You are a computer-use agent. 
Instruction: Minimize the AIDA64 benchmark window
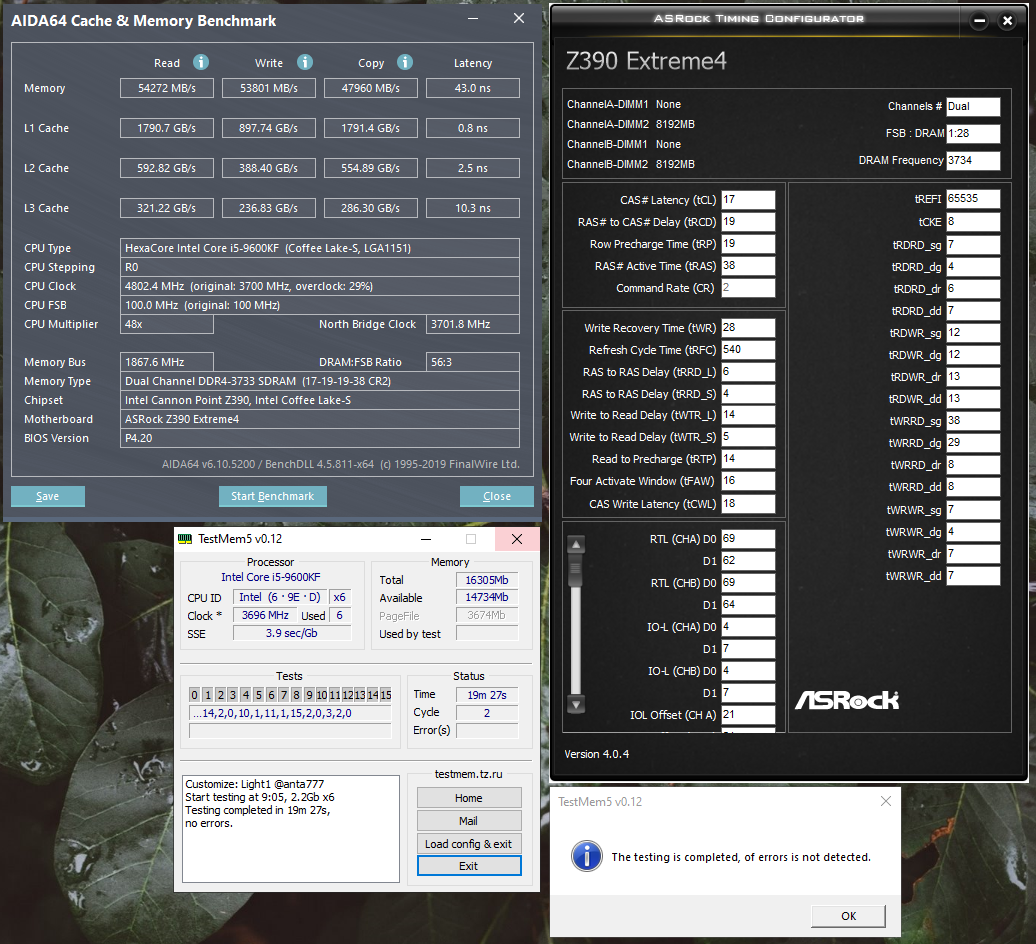point(473,18)
